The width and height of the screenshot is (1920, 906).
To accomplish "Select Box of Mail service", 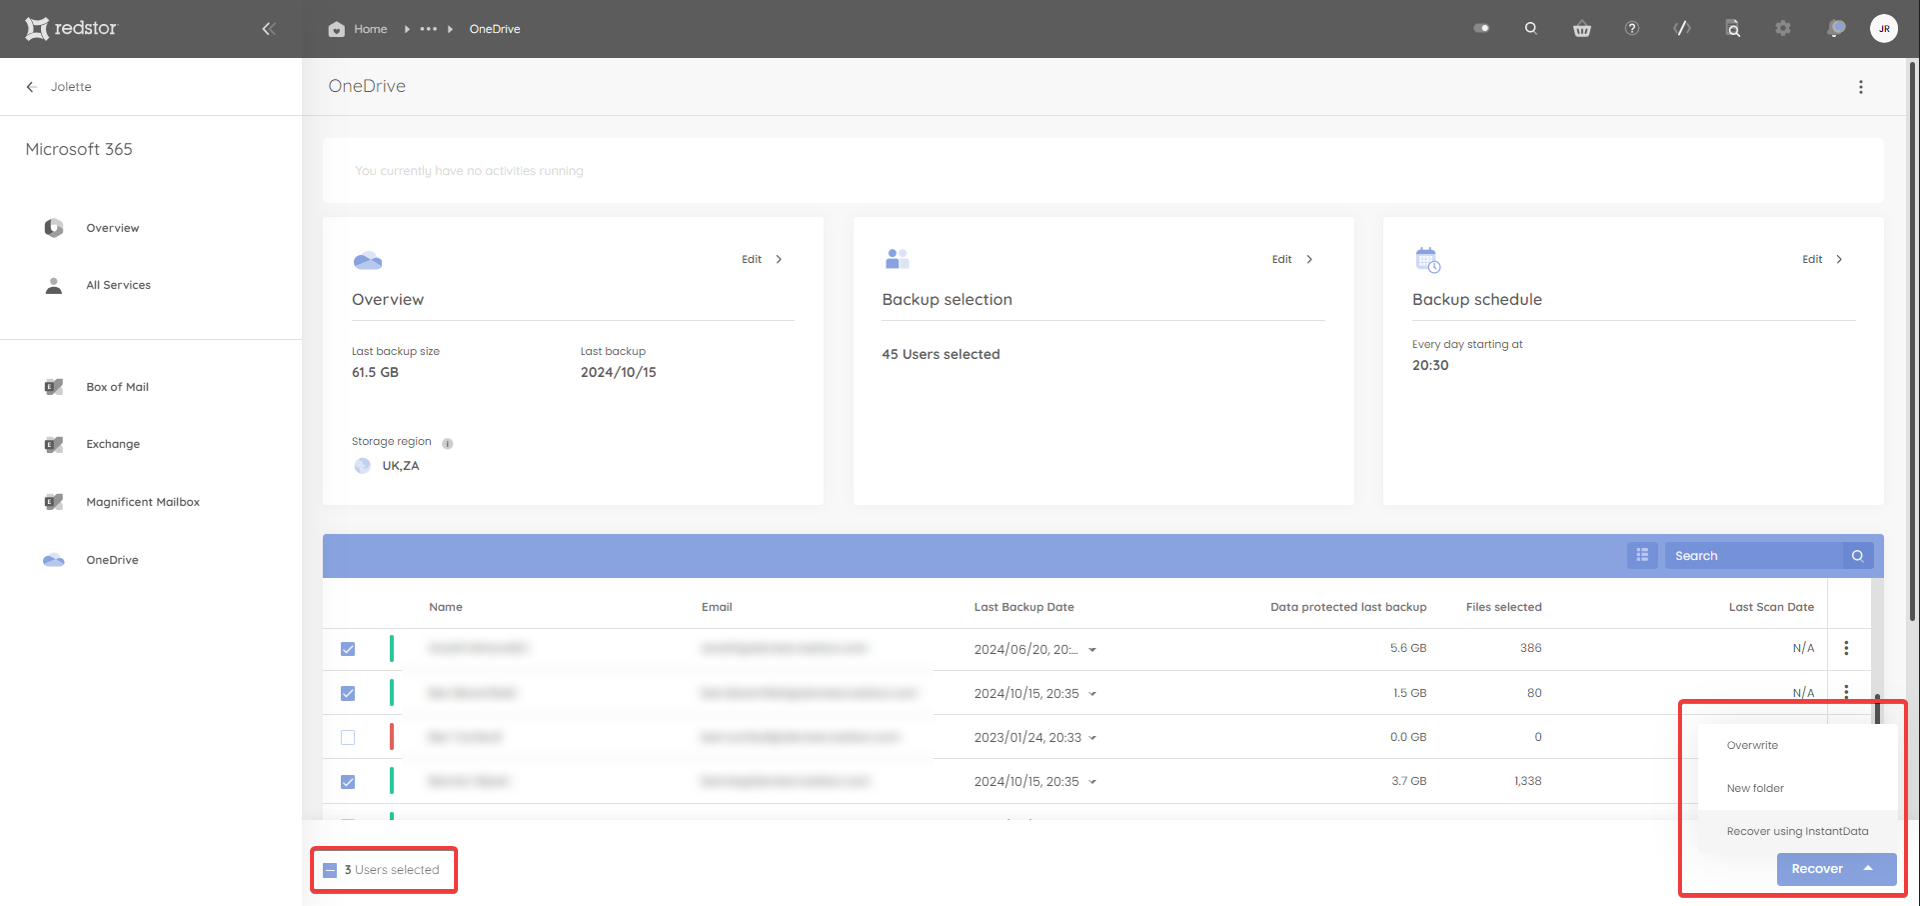I will [117, 387].
